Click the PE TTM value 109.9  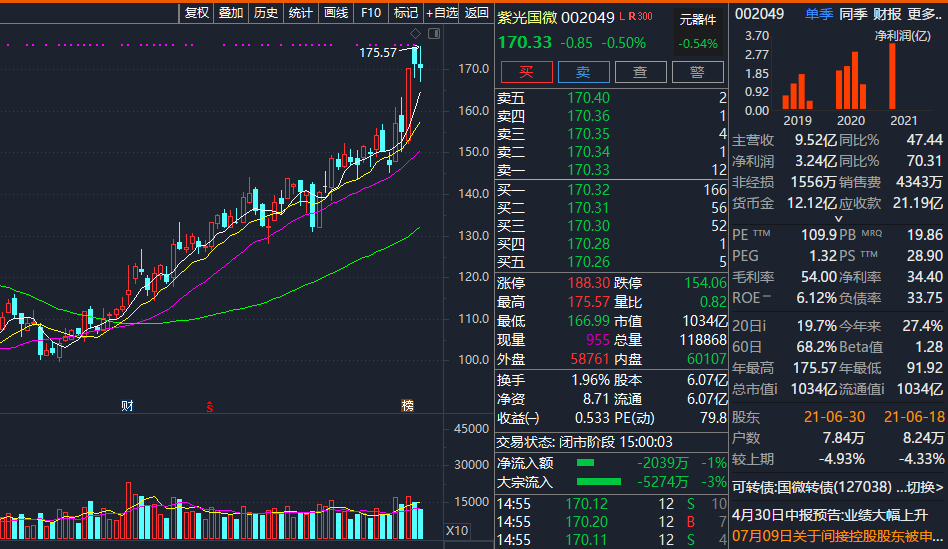[819, 235]
